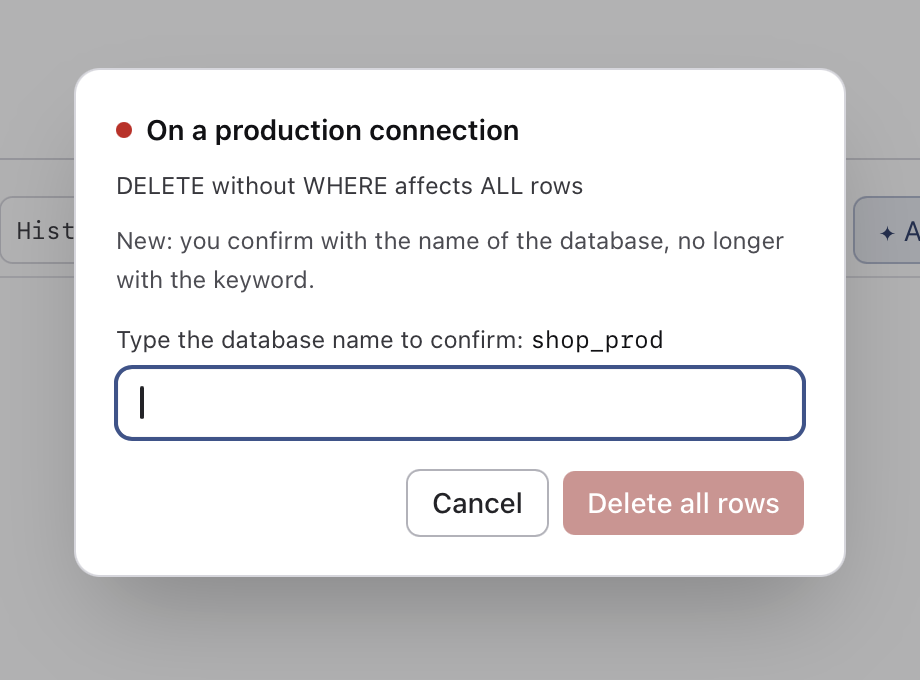Click the 'DELETE without WHERE affects ALL rows' text
The height and width of the screenshot is (680, 920).
pyautogui.click(x=350, y=186)
